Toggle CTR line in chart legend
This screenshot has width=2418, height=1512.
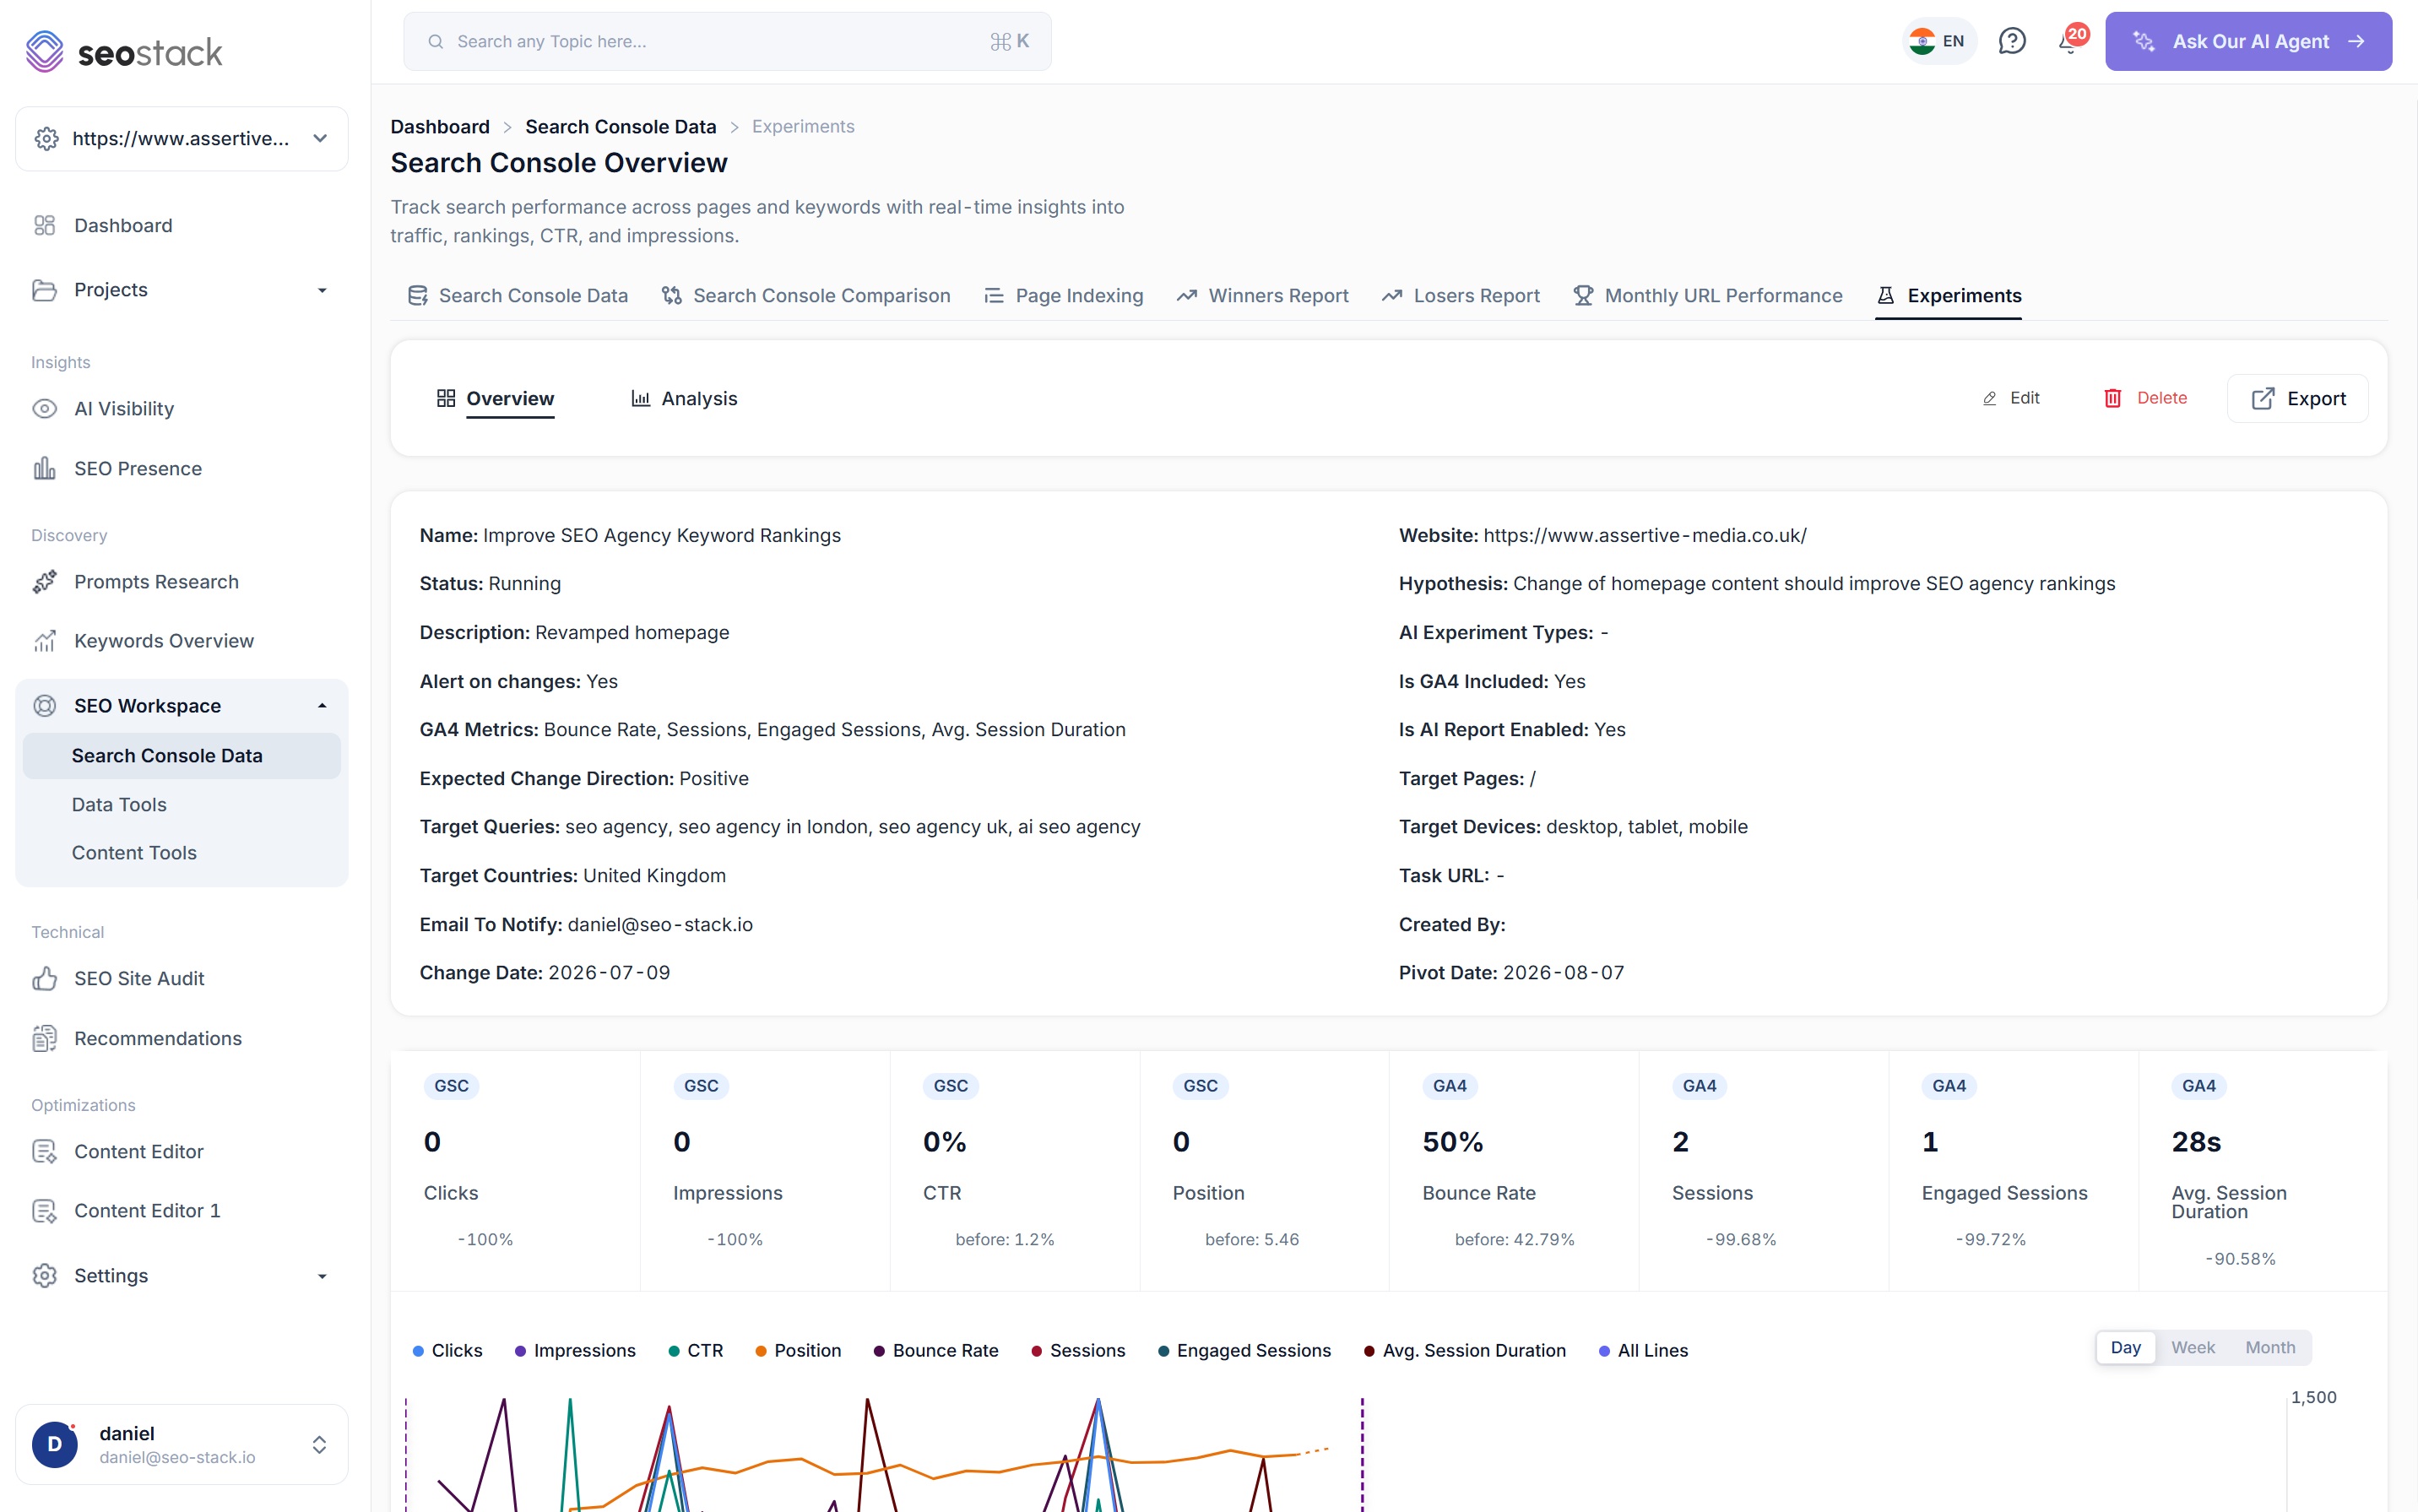(x=696, y=1351)
